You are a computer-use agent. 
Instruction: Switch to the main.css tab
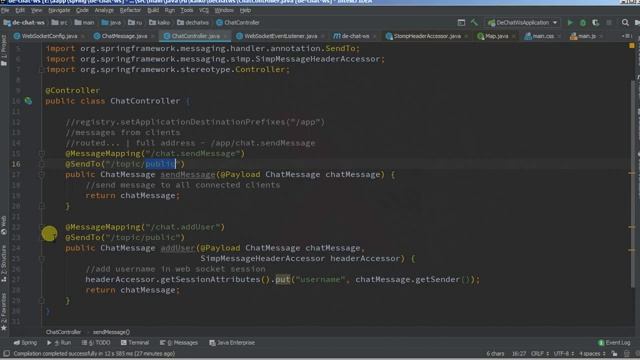pos(540,36)
